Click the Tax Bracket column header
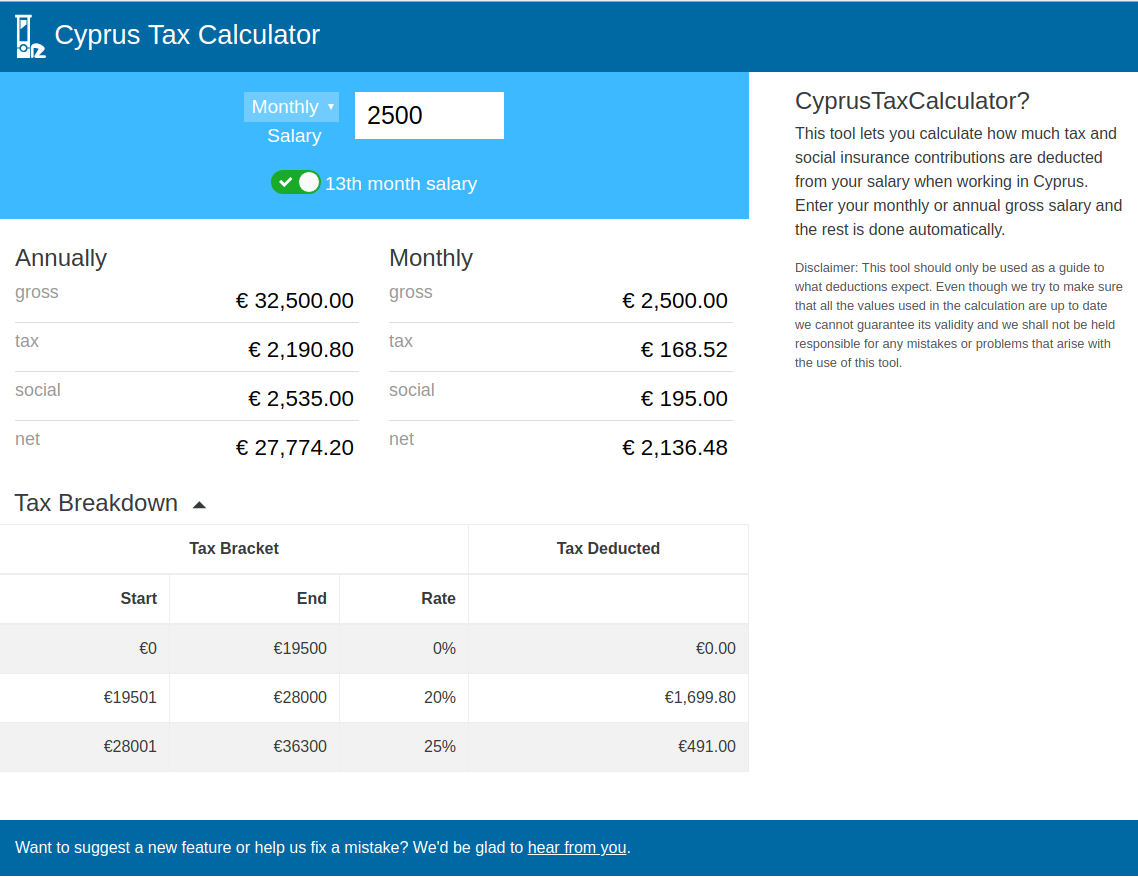Viewport: 1138px width, 878px height. coord(234,549)
